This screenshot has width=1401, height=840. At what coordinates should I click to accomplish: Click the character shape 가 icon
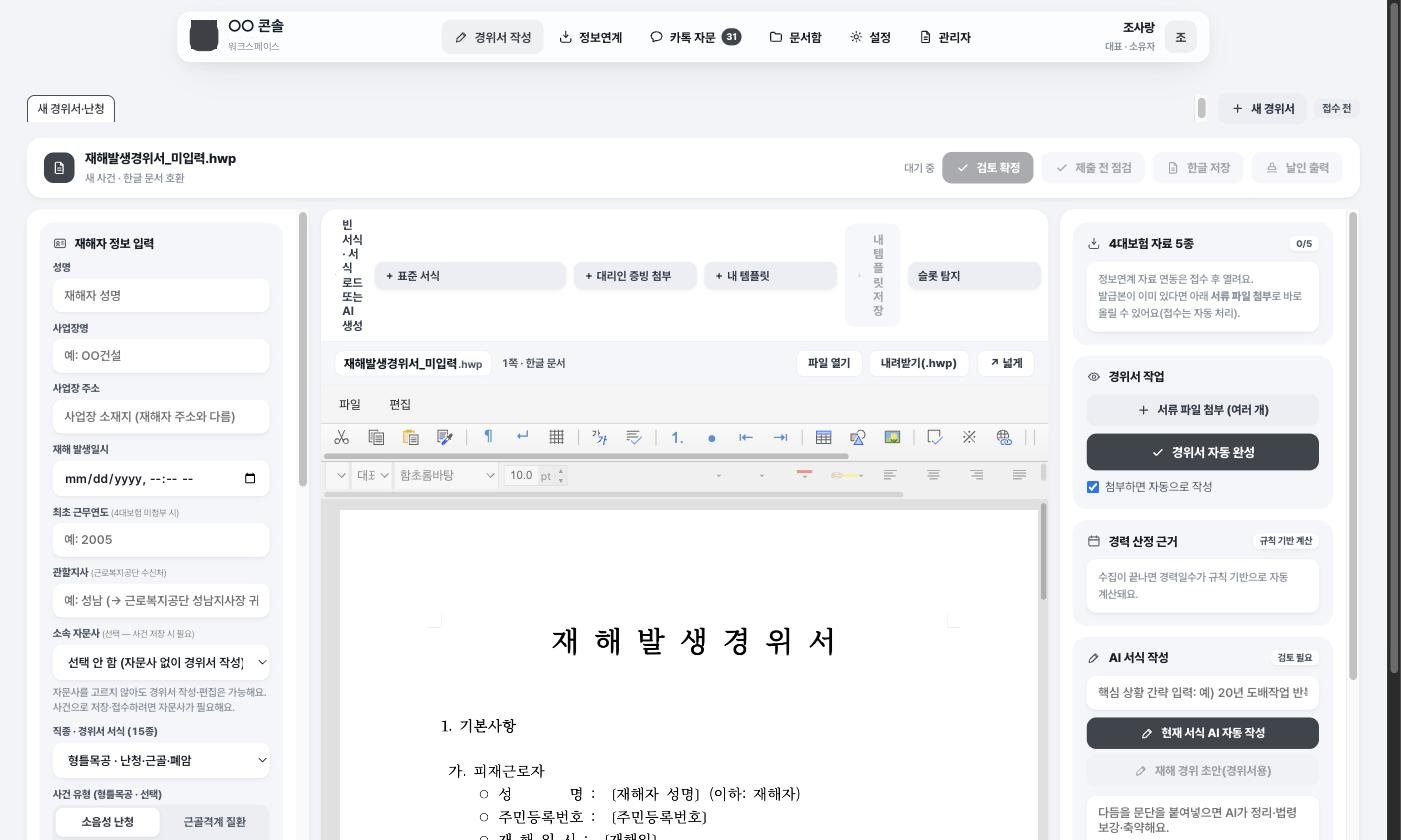599,437
